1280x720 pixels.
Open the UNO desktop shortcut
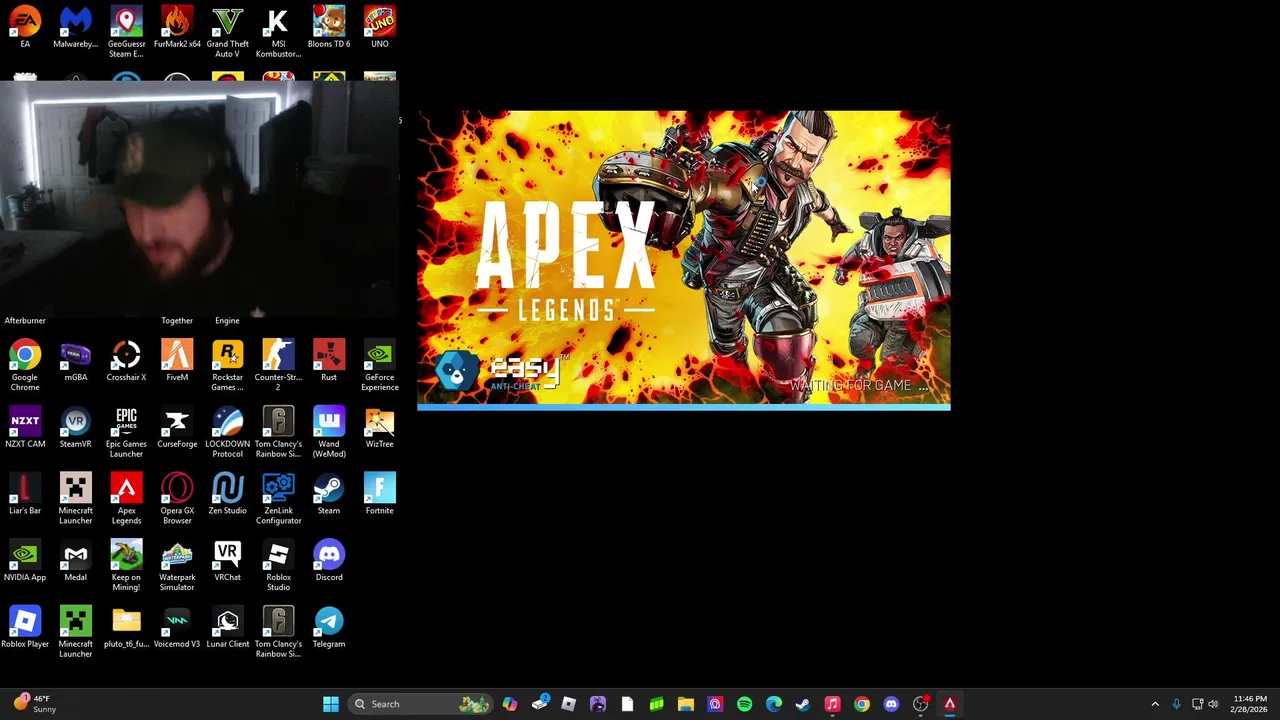point(380,27)
